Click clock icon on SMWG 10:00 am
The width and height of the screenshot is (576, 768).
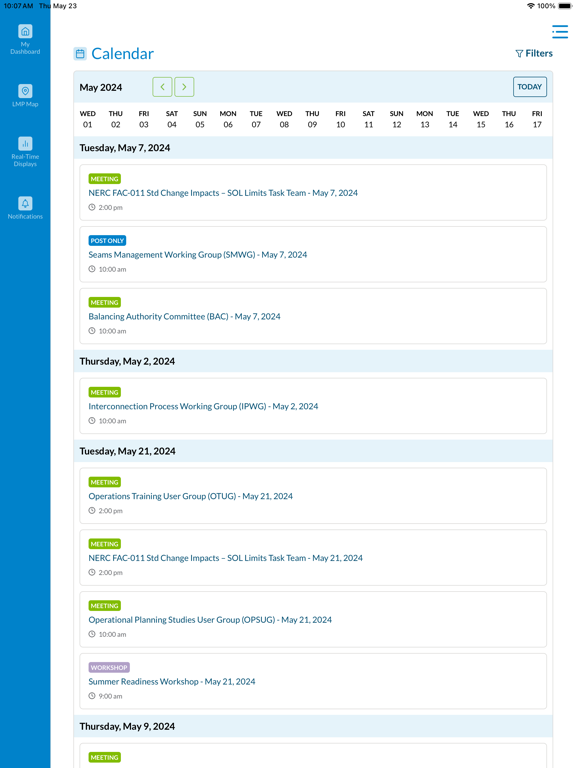(x=92, y=269)
